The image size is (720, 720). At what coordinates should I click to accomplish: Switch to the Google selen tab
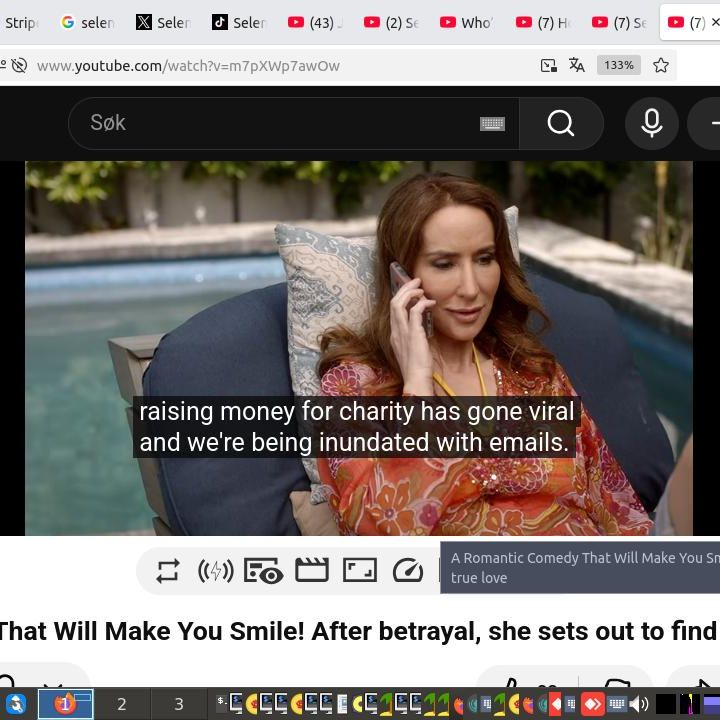(87, 22)
